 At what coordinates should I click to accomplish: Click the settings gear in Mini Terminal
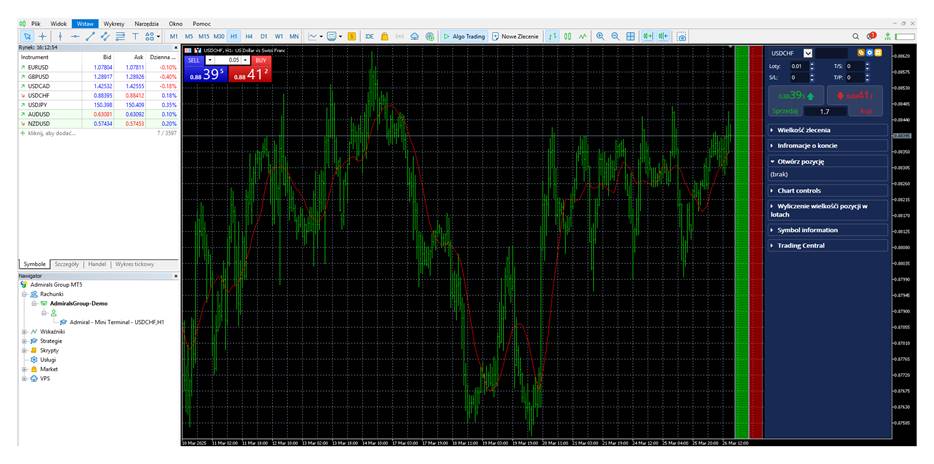click(x=870, y=53)
